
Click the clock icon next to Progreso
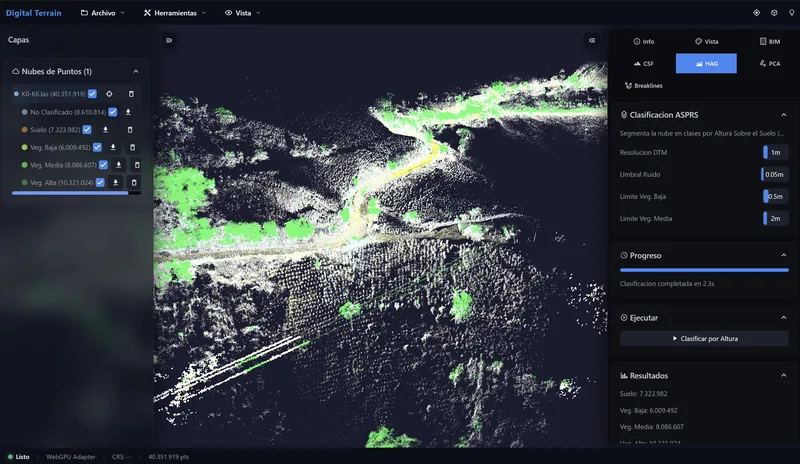click(623, 255)
